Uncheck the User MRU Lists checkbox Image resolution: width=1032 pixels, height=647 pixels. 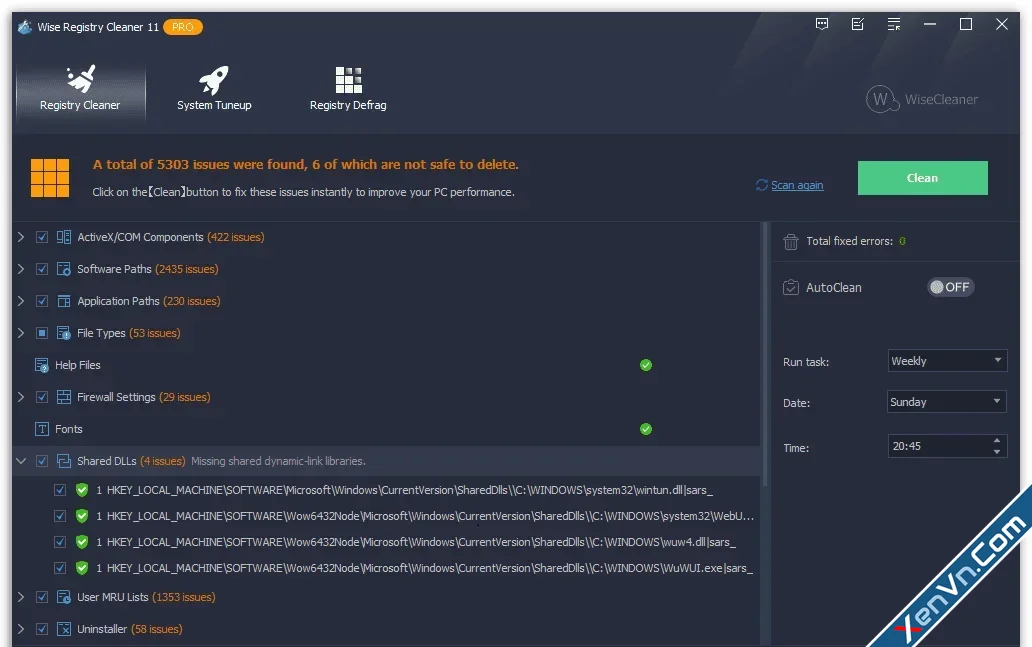42,597
